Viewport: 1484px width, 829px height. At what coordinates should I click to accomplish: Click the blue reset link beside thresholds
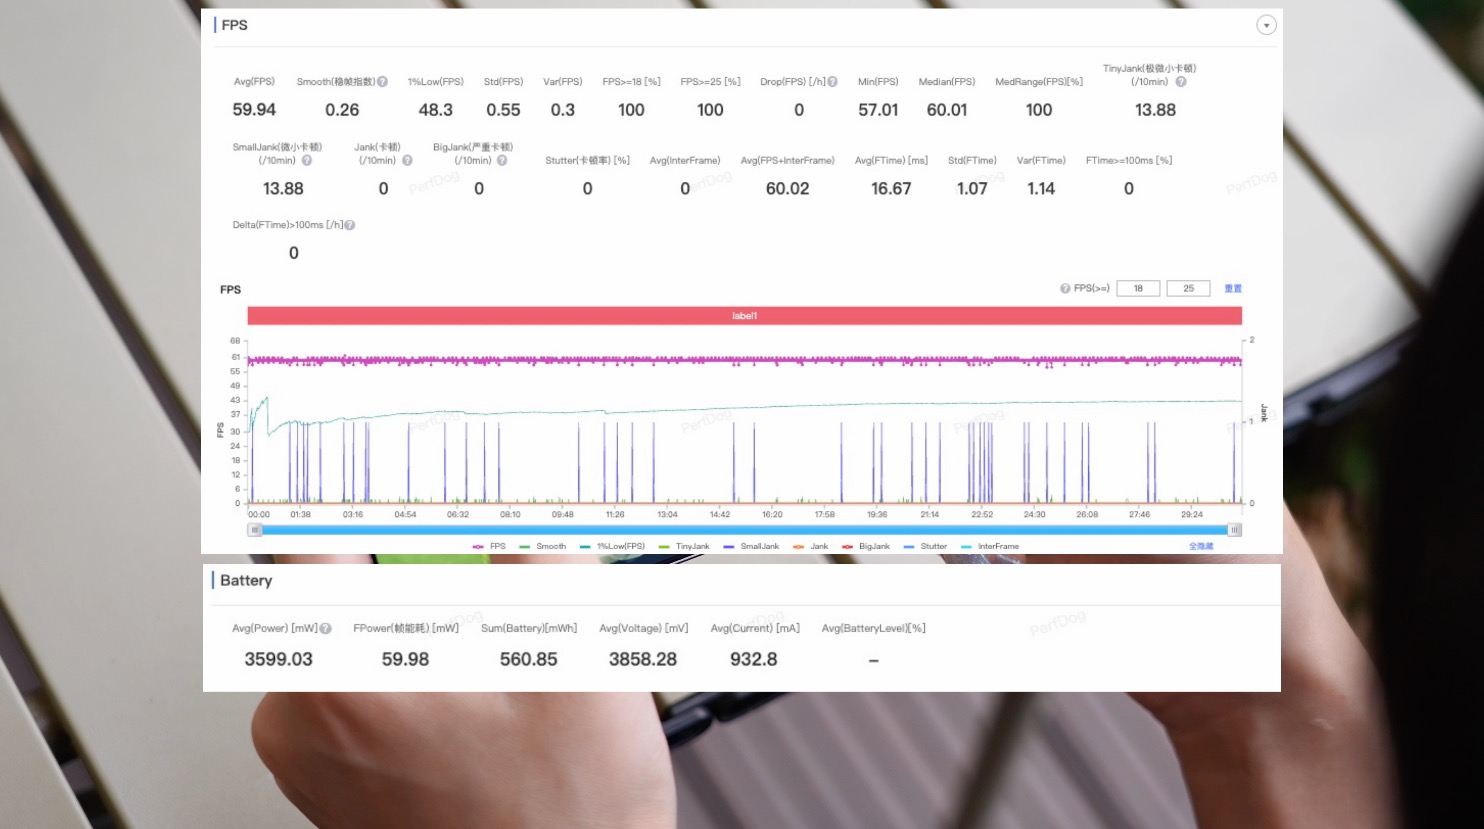(1233, 288)
